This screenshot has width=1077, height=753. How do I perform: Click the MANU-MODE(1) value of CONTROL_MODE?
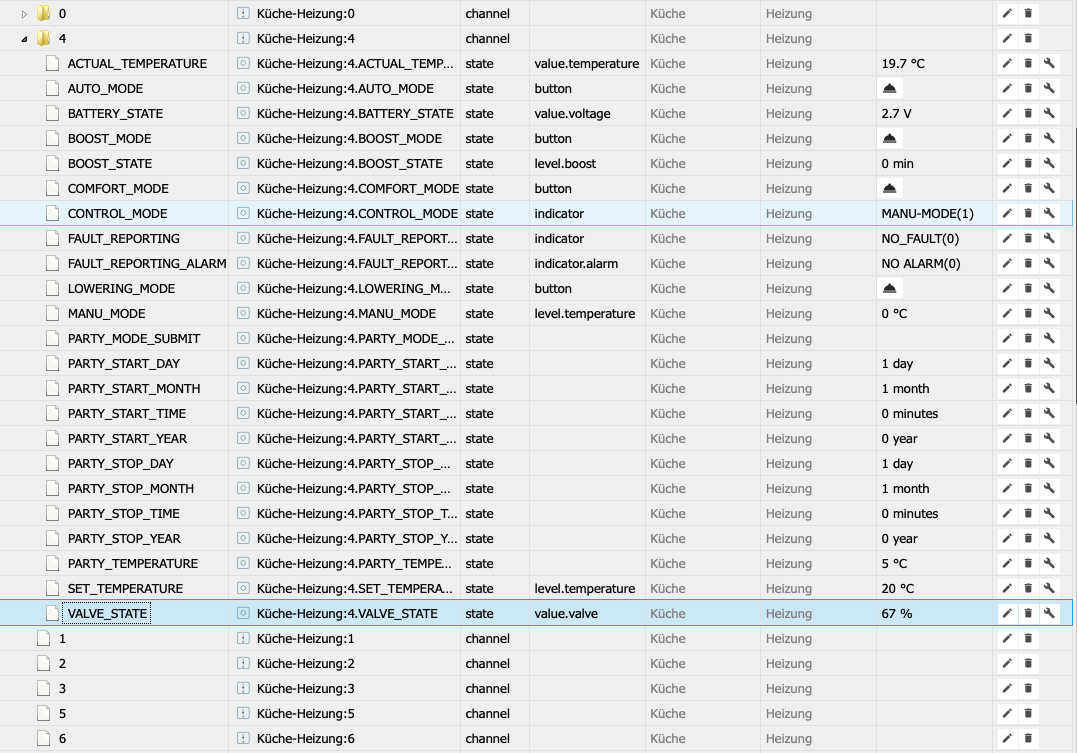(927, 214)
